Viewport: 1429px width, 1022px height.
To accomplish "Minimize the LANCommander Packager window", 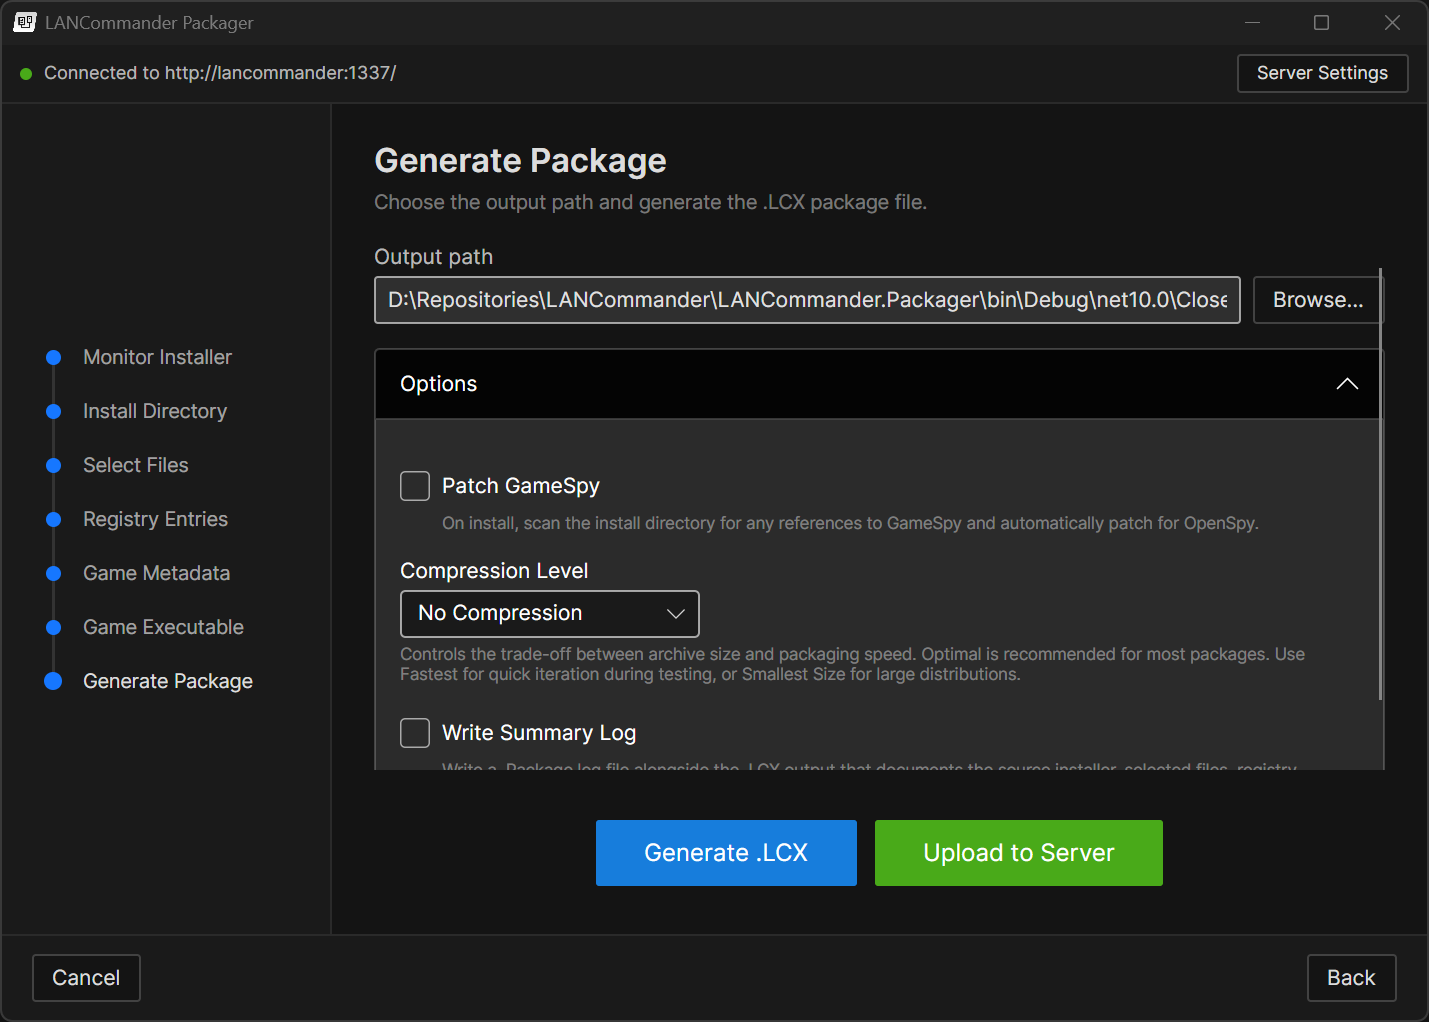I will click(1252, 22).
